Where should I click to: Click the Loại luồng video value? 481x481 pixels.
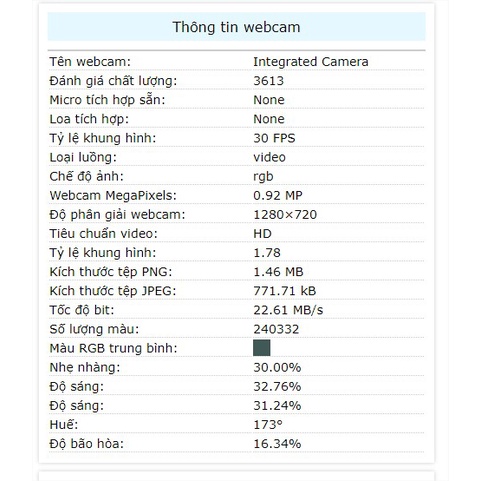pyautogui.click(x=269, y=157)
